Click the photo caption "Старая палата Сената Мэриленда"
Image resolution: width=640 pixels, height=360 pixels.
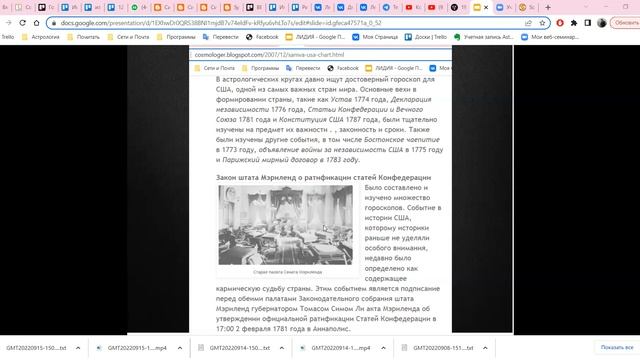pyautogui.click(x=287, y=272)
